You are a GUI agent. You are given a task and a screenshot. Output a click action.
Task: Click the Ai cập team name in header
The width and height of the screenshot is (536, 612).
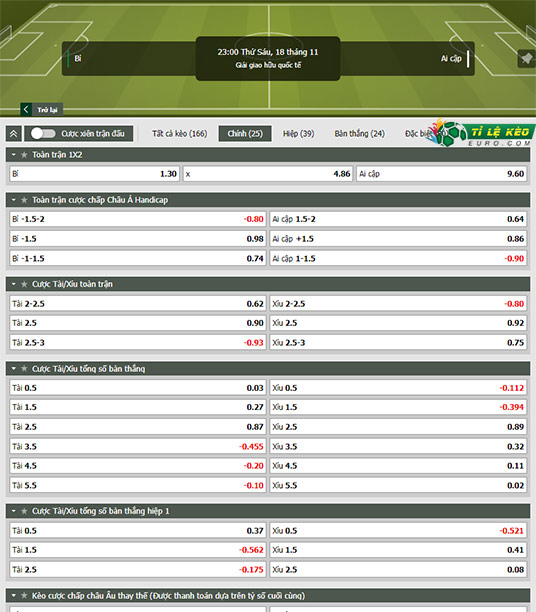[451, 59]
